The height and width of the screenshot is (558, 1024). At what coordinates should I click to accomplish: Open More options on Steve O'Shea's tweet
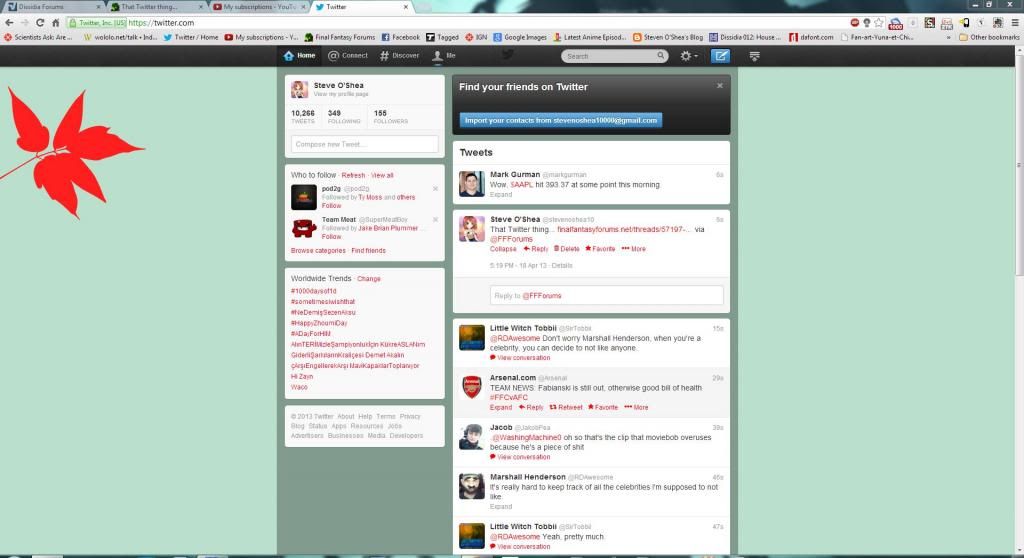click(x=633, y=249)
